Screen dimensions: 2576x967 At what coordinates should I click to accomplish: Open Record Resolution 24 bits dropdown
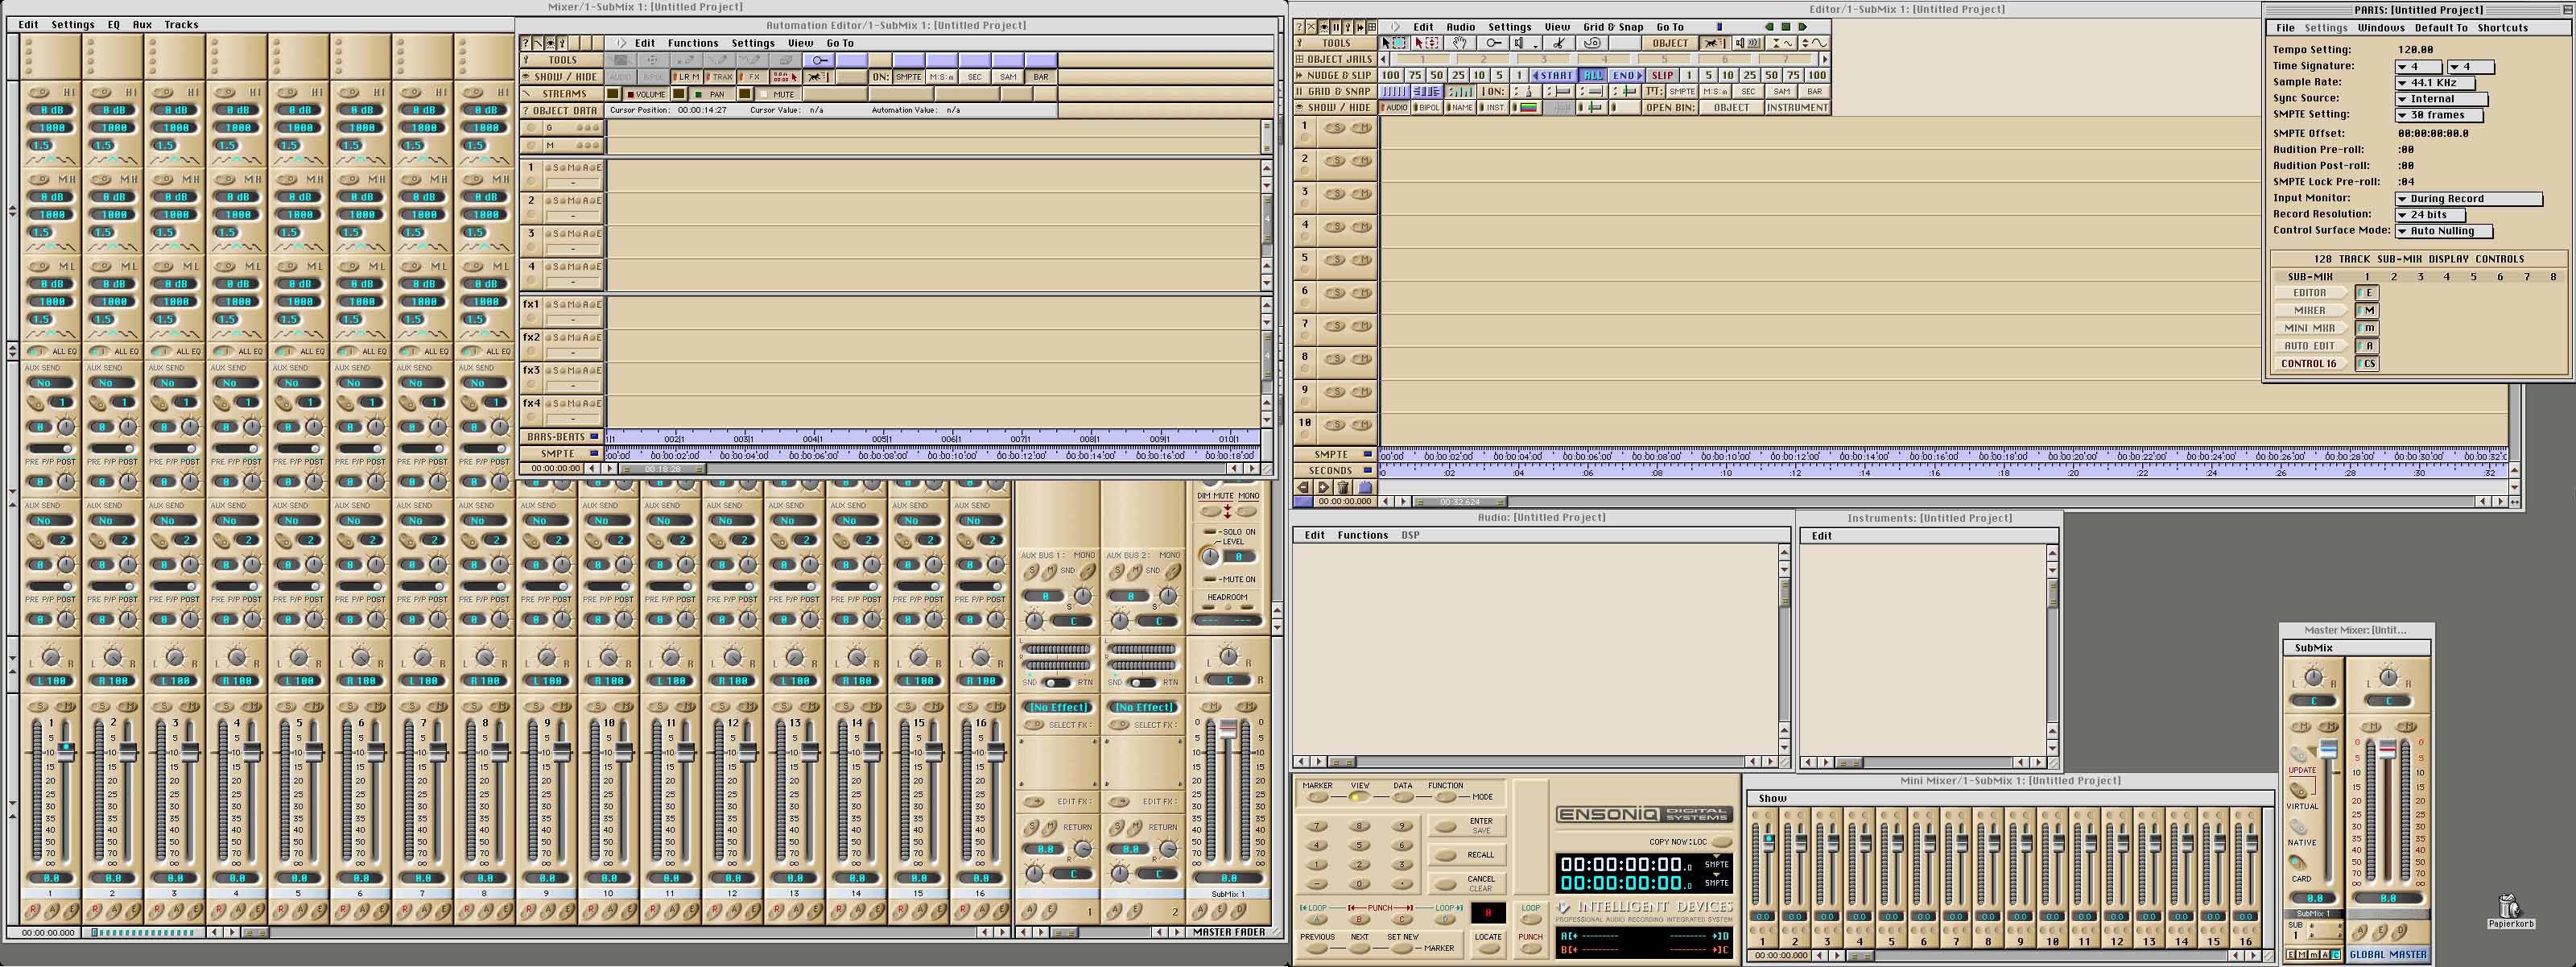pos(2430,215)
